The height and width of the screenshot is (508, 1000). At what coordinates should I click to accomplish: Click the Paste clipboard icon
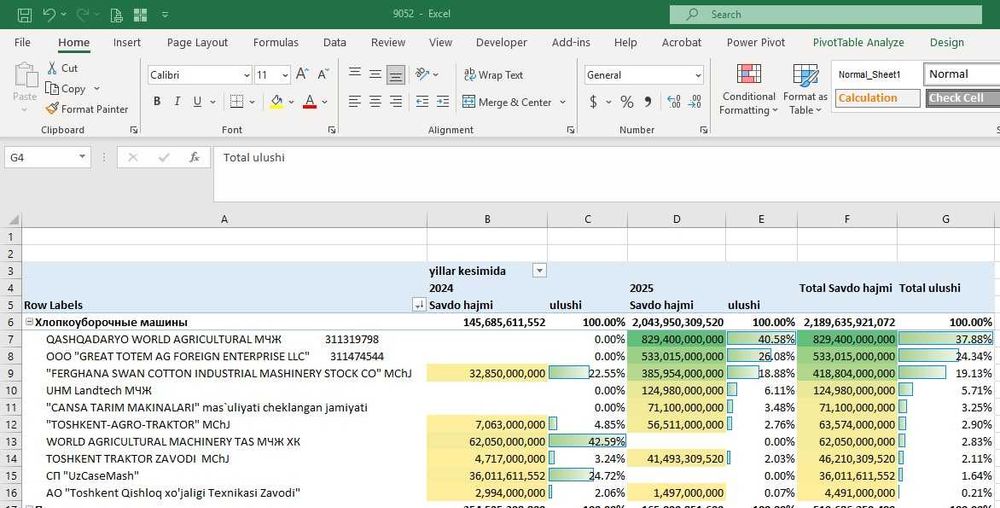(x=25, y=76)
